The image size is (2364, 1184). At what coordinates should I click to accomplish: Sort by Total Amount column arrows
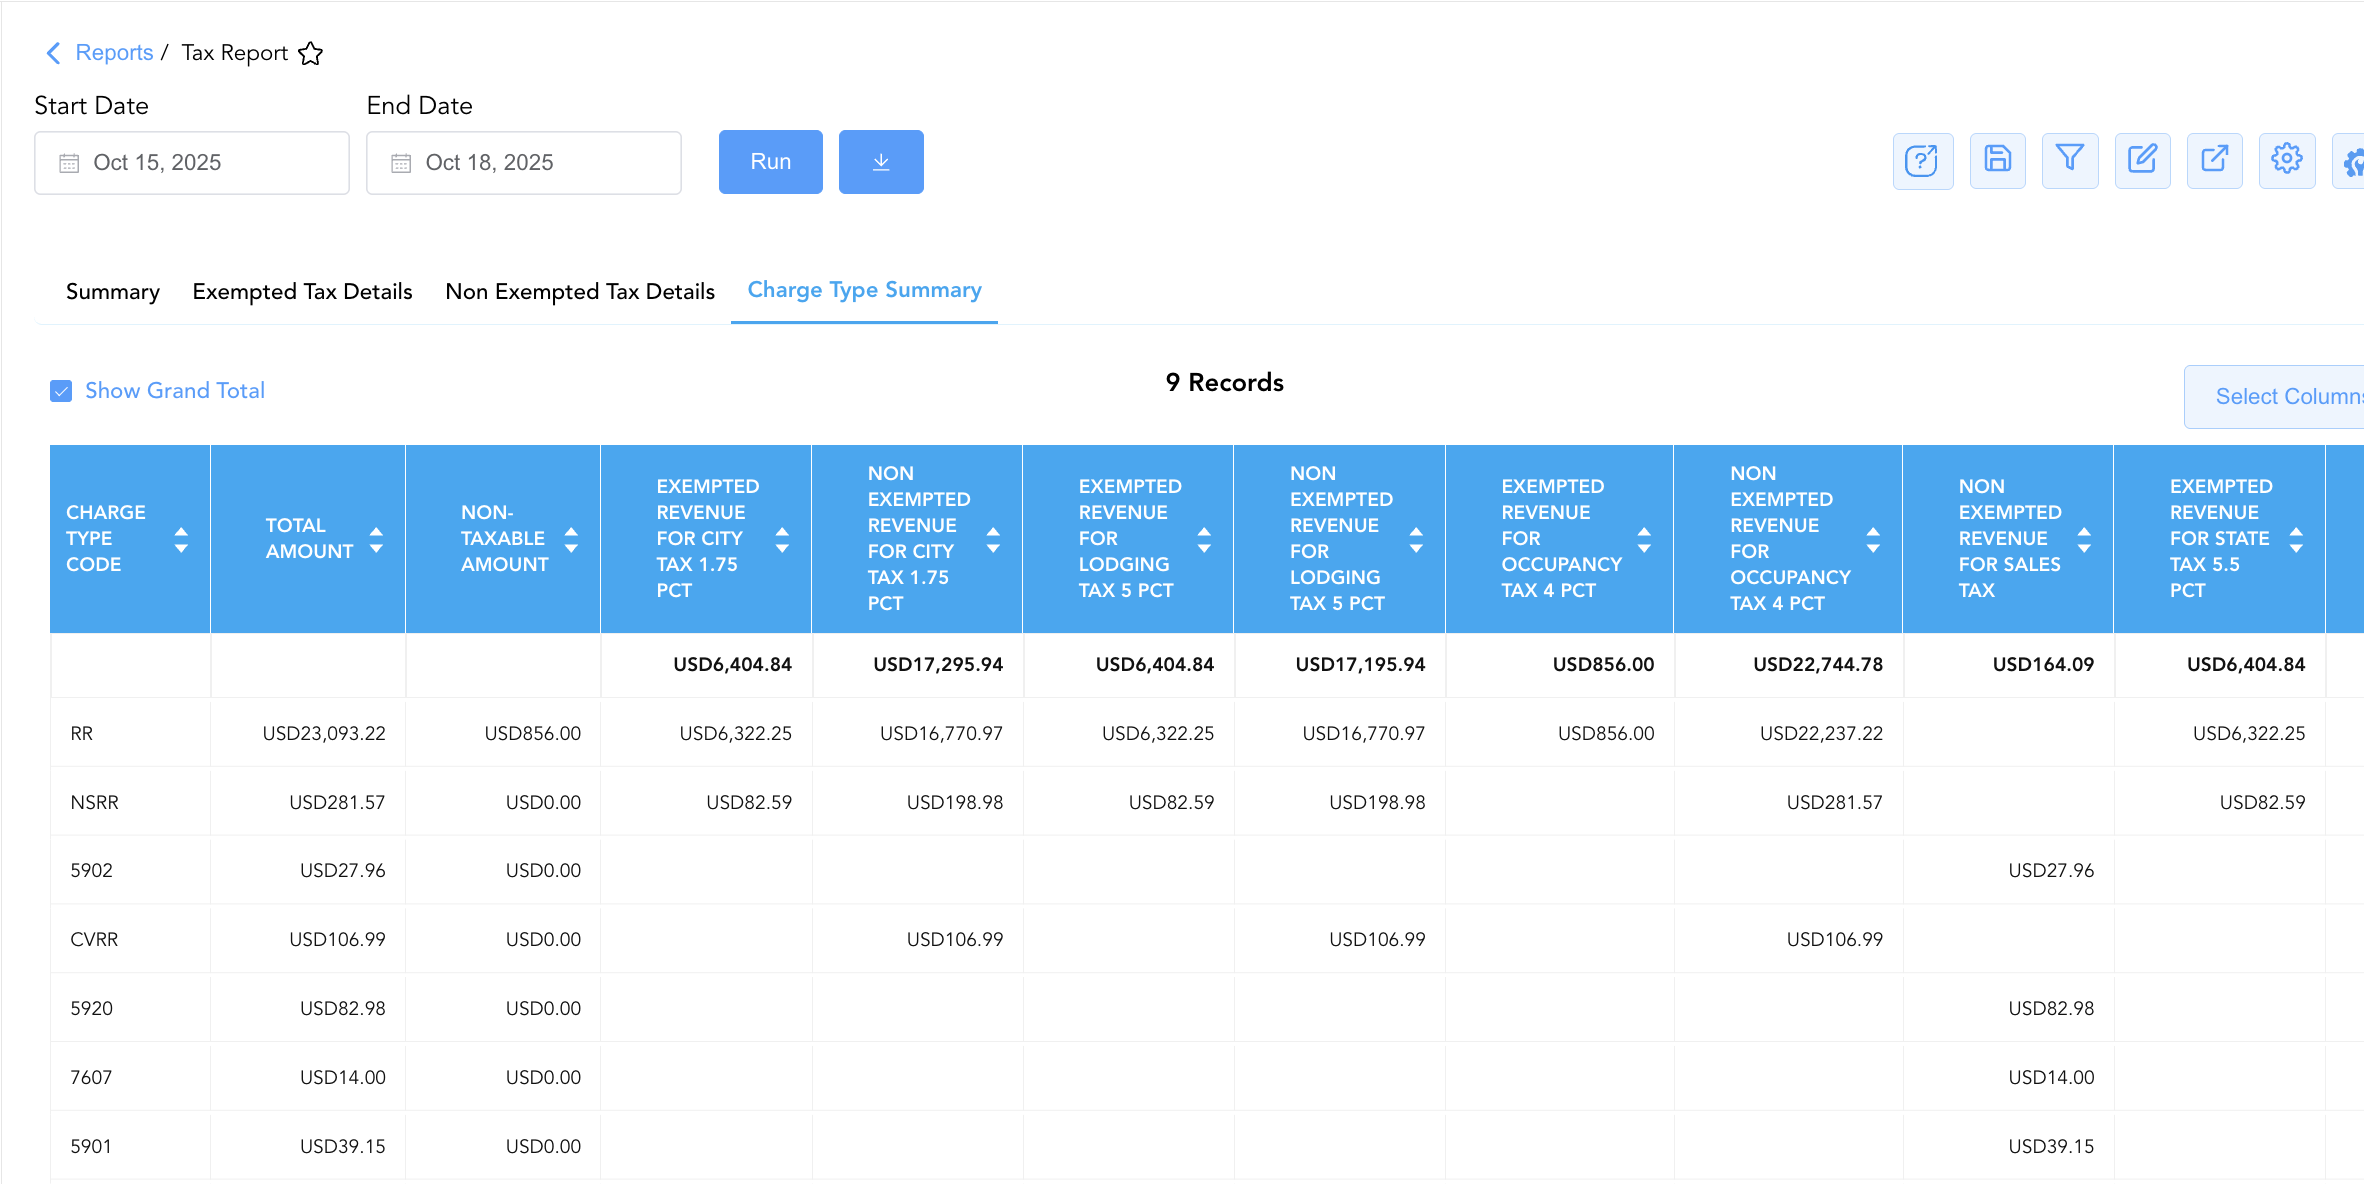coord(376,540)
